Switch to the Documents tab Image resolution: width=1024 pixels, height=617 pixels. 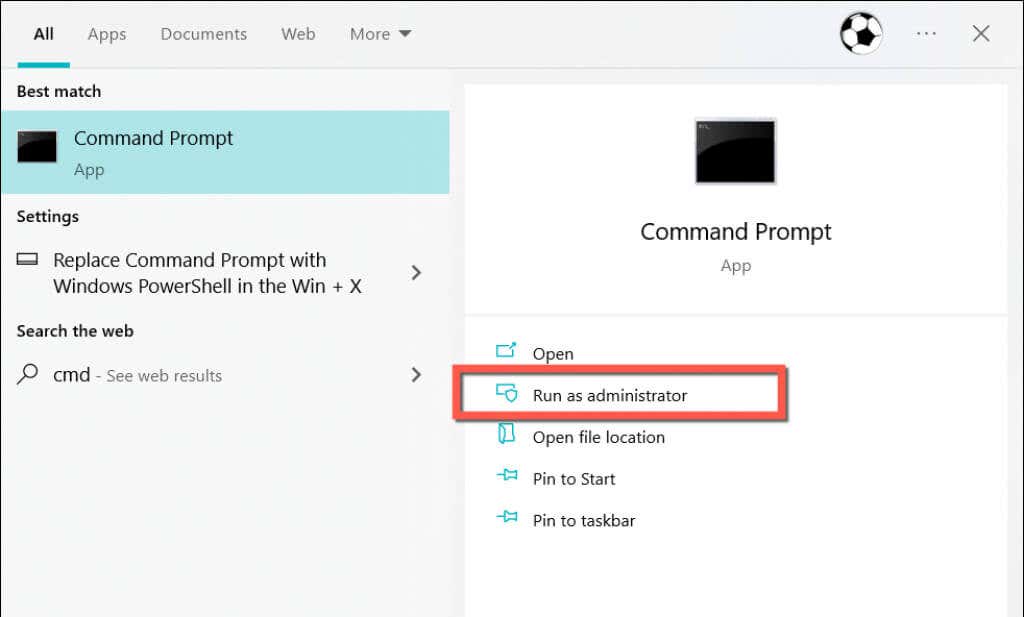click(203, 34)
